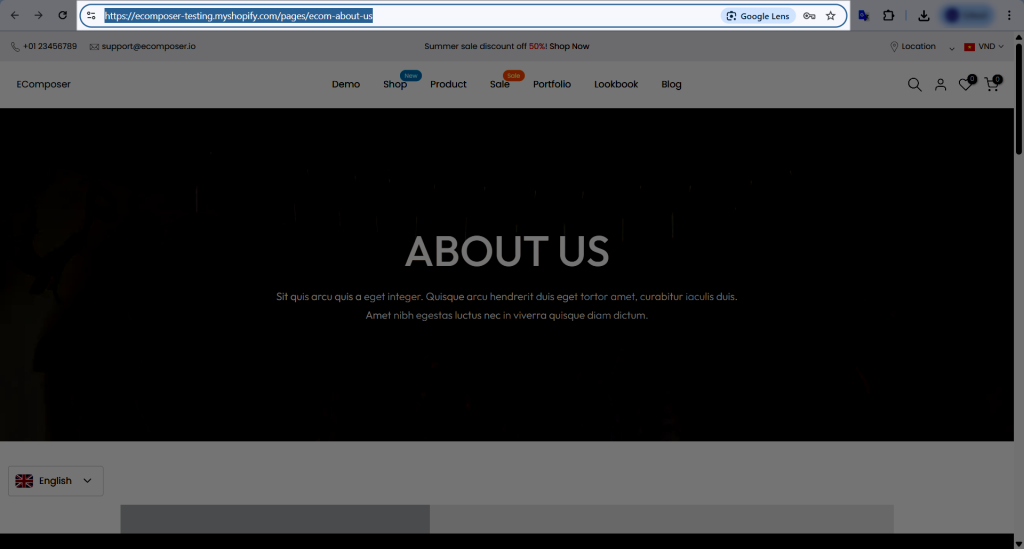Open Google Lens from the address bar

pos(758,16)
